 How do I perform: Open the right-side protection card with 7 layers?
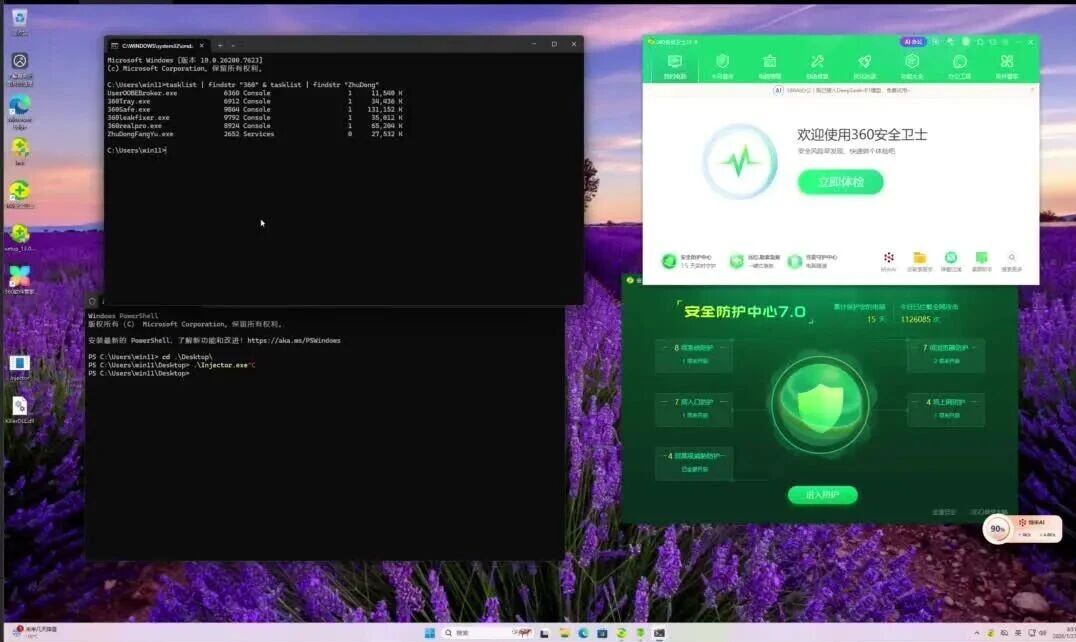point(946,354)
